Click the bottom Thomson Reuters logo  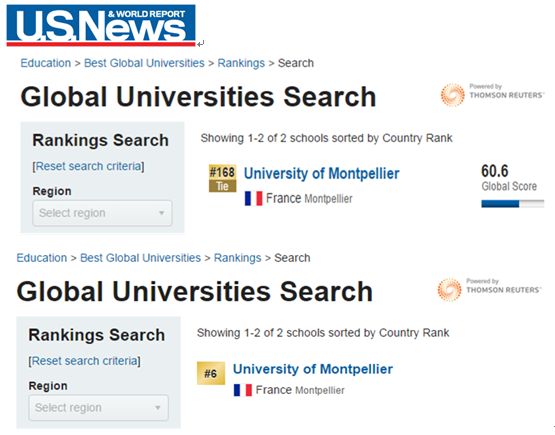tap(489, 289)
